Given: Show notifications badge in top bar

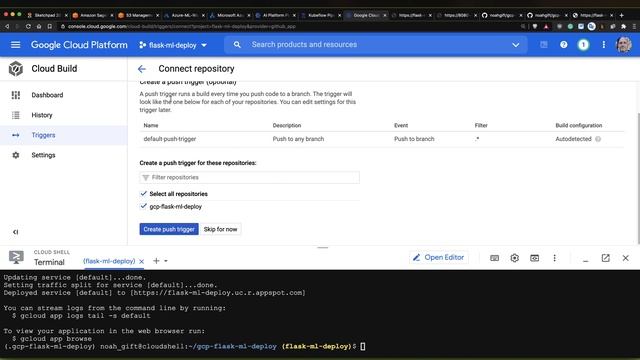Looking at the screenshot, I should [x=584, y=44].
